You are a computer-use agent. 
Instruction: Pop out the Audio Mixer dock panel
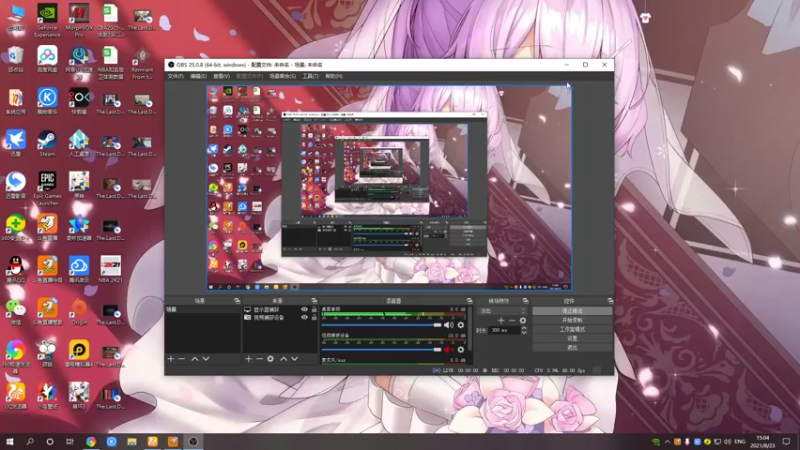(x=469, y=301)
